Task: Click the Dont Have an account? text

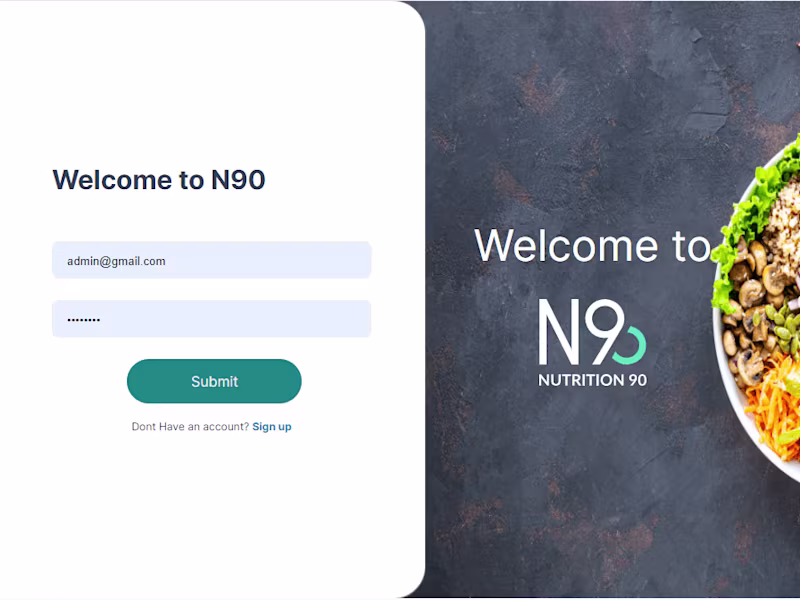Action: click(x=190, y=427)
